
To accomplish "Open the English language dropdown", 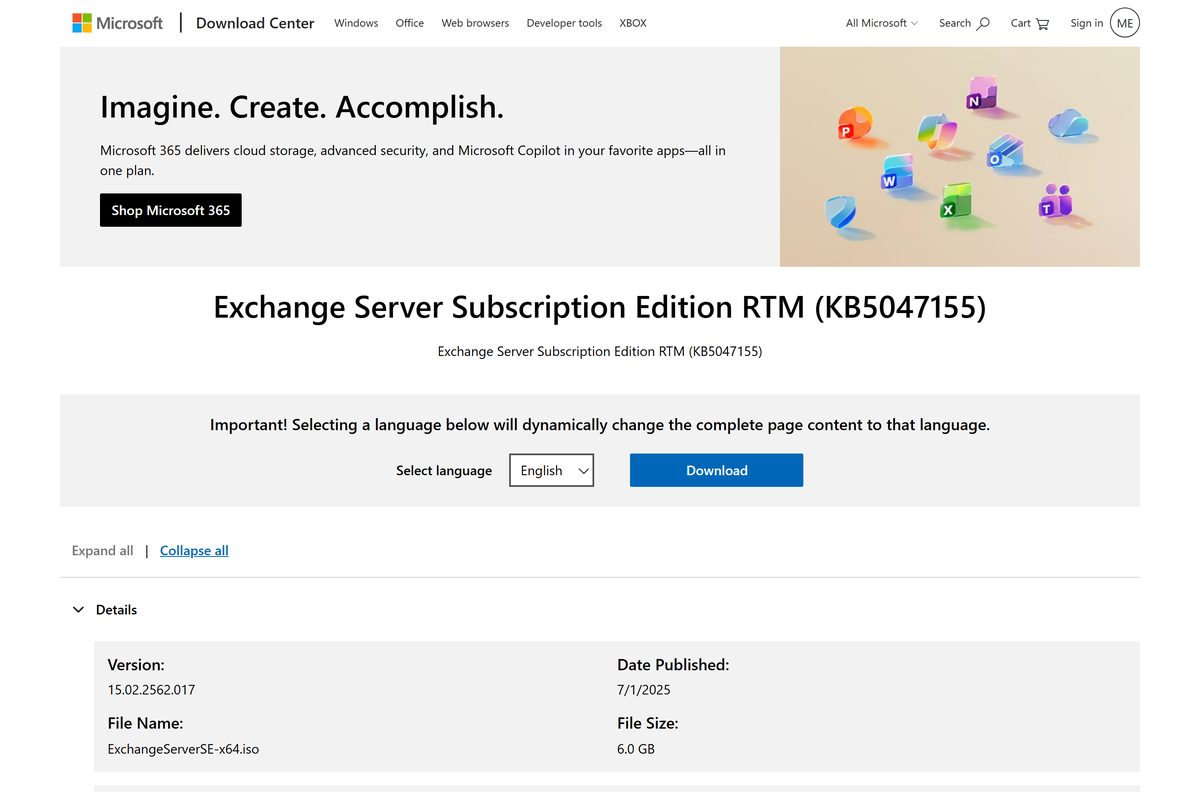I will coord(551,470).
